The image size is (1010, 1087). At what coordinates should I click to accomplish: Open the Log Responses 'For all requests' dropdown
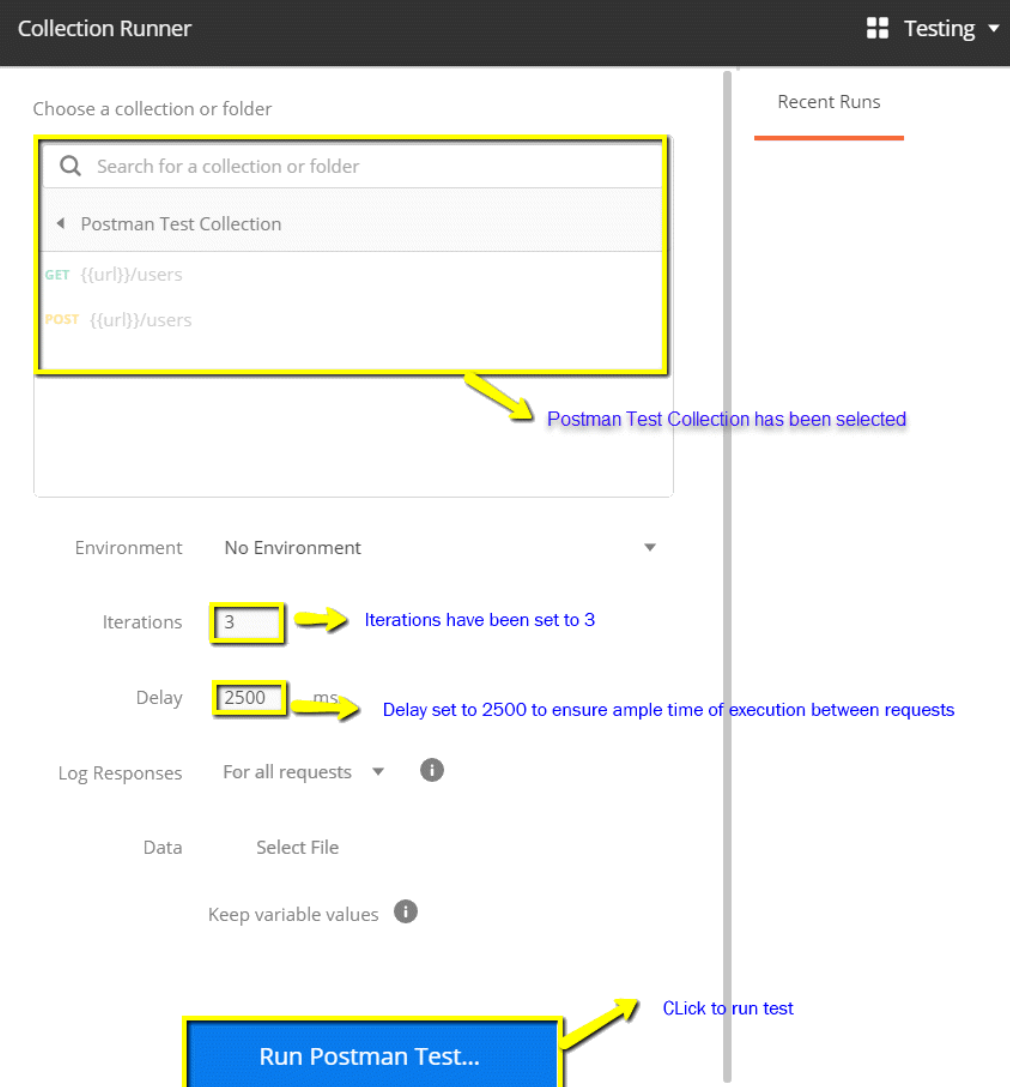[304, 772]
